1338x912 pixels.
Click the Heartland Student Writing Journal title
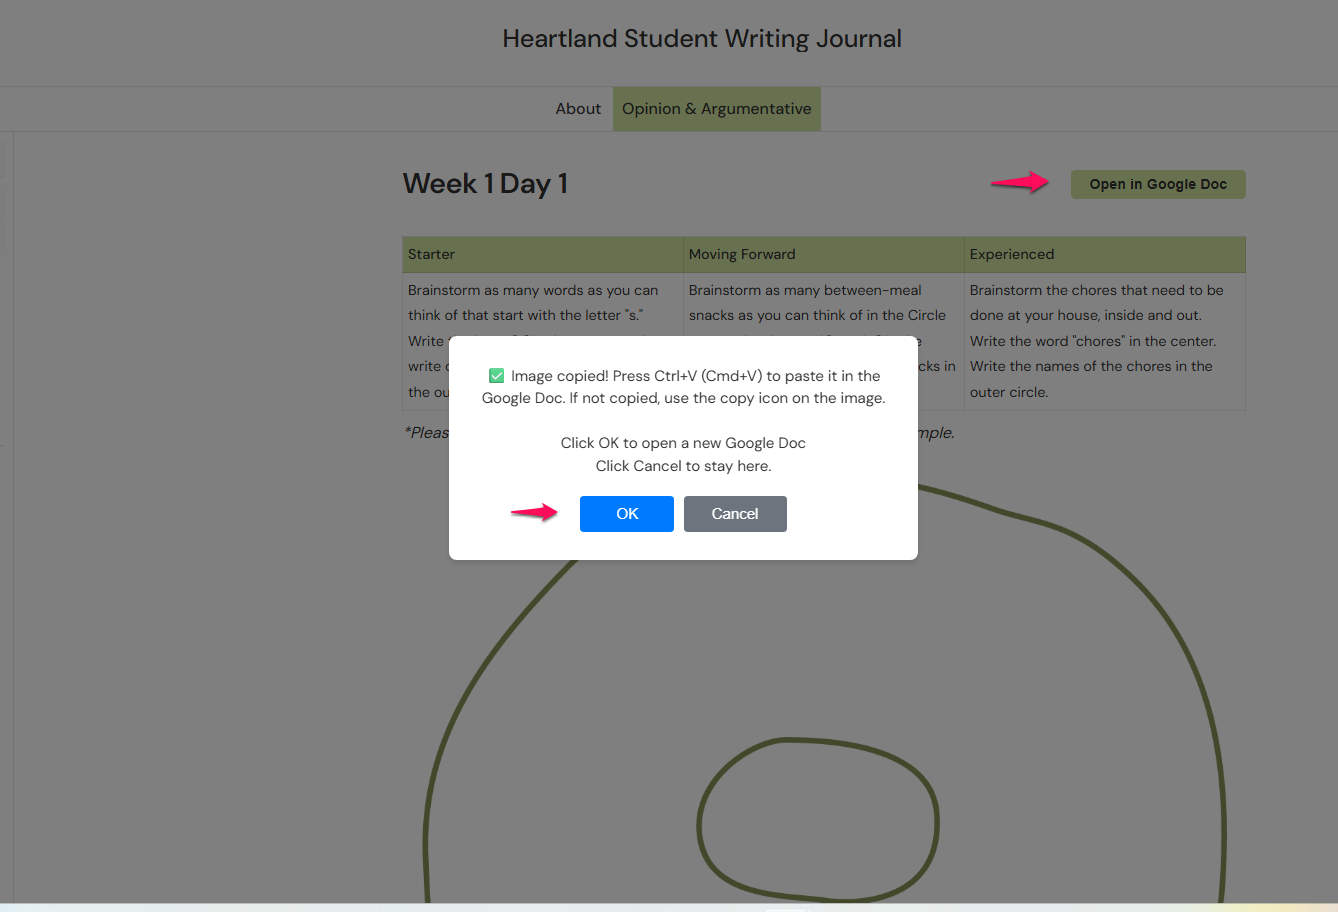pyautogui.click(x=702, y=39)
